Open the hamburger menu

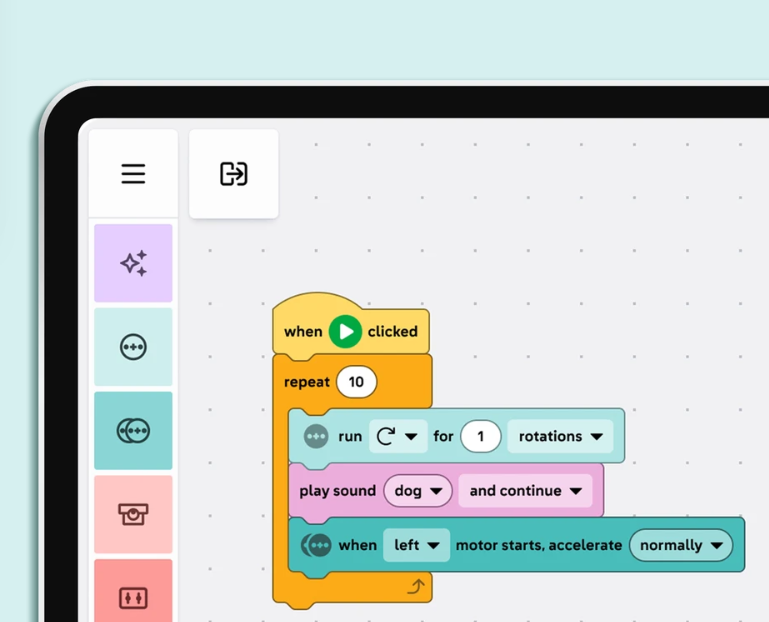(133, 174)
